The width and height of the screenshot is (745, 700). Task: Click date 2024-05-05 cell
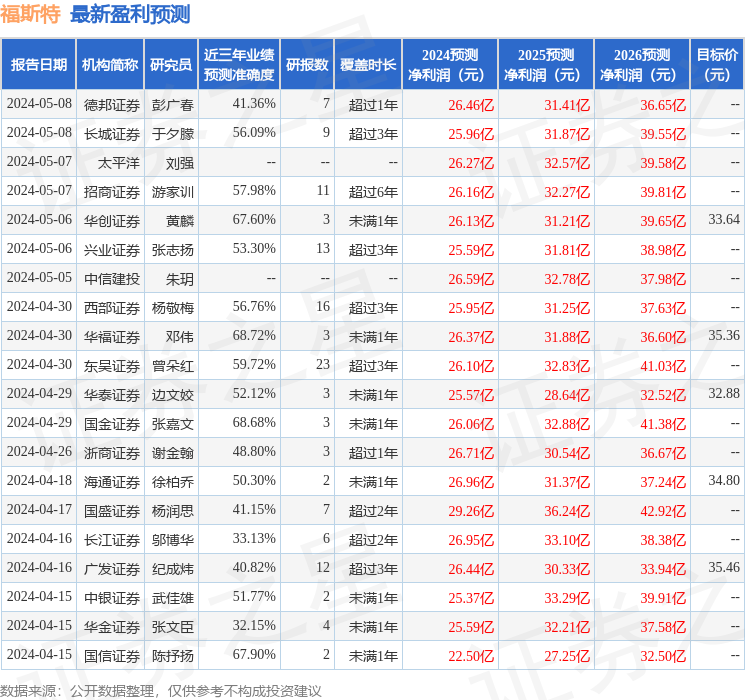39,278
